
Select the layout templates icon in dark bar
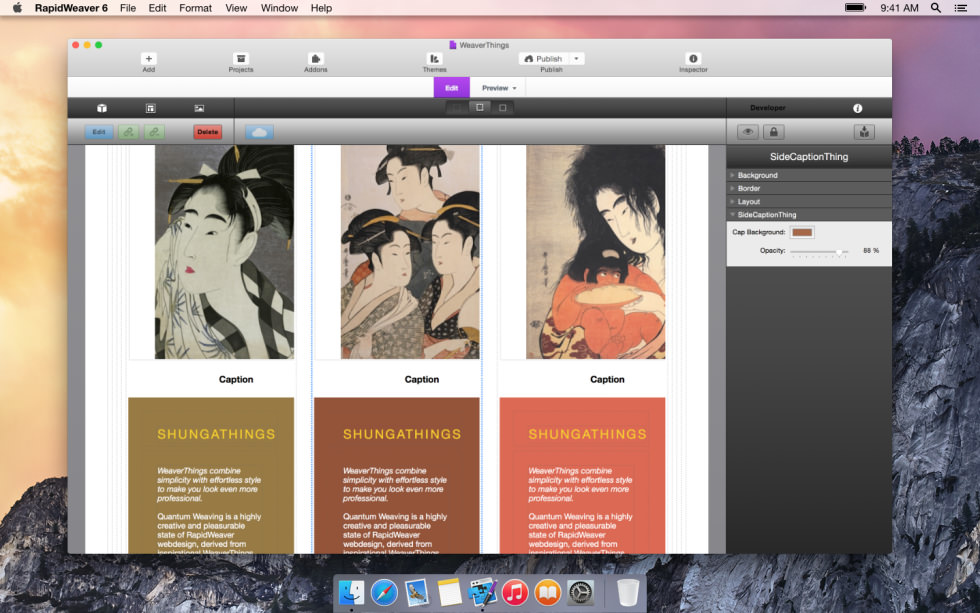point(151,108)
